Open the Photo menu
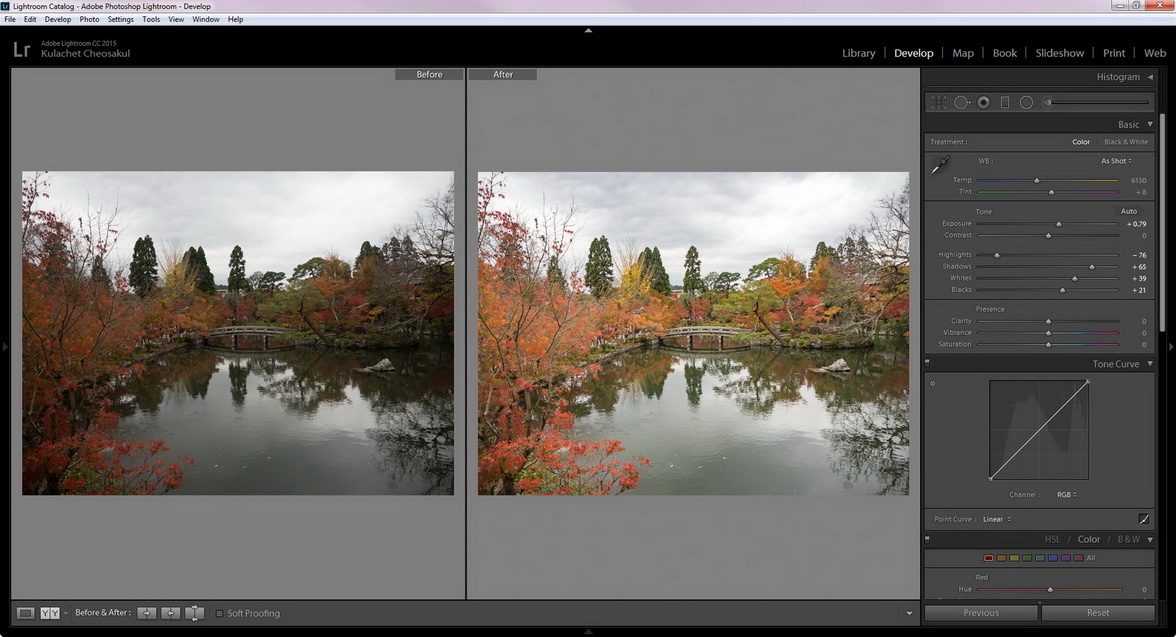Screen dimensions: 1176x637 point(89,20)
